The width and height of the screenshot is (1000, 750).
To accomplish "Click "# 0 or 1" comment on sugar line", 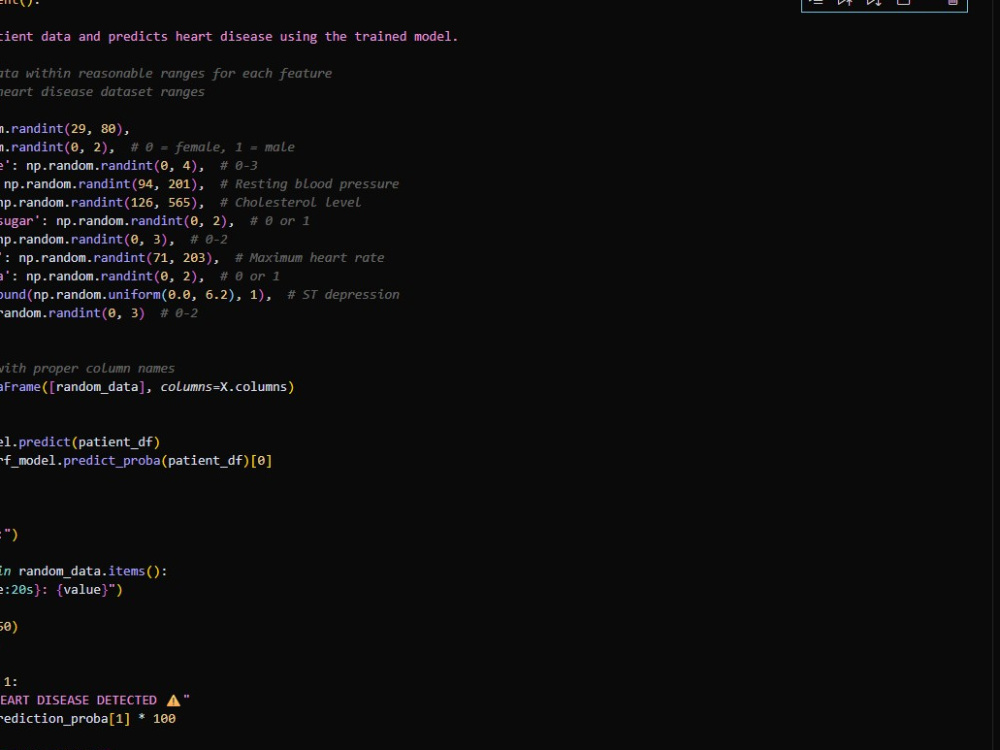I will pyautogui.click(x=279, y=221).
